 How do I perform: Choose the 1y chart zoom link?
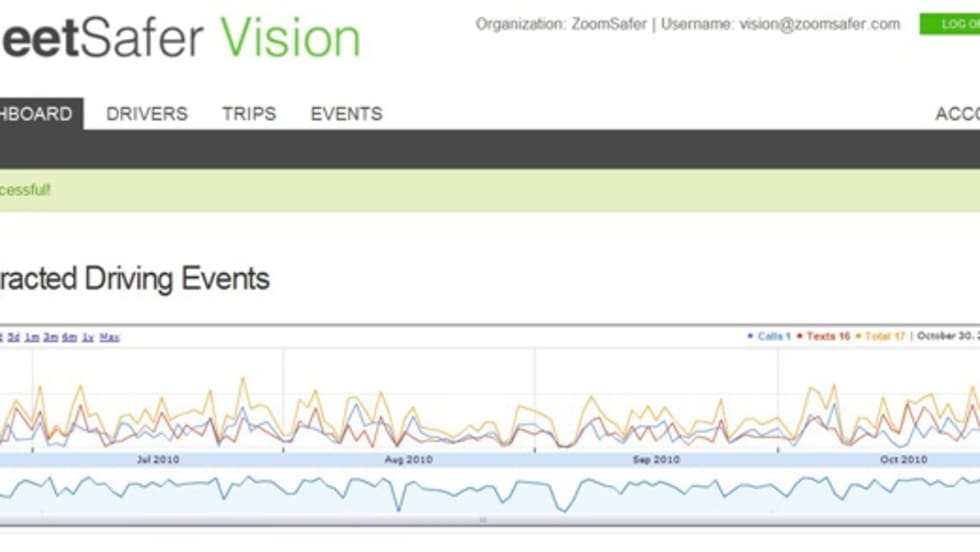point(88,337)
